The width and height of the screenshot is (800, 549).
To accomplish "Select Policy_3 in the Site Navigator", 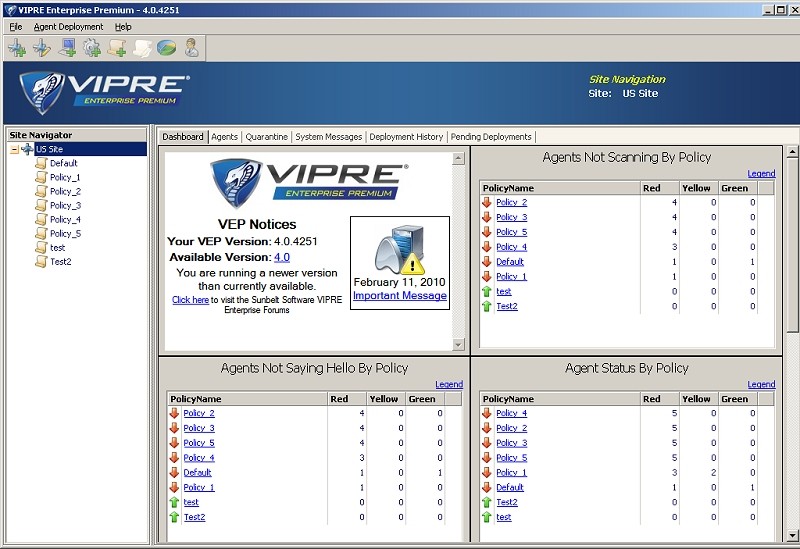I will tap(65, 205).
